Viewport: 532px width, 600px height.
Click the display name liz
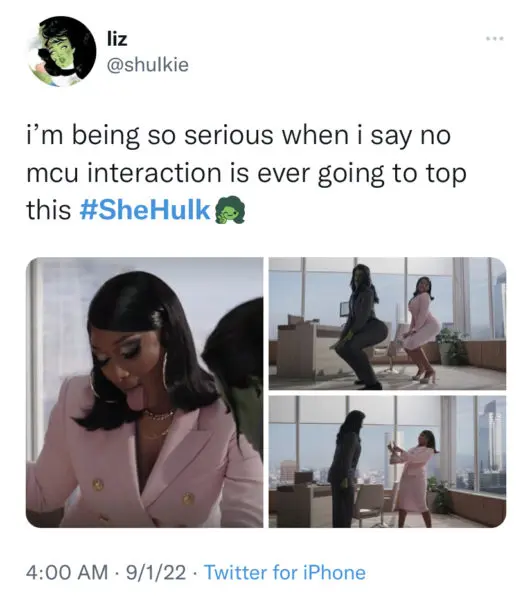116,39
